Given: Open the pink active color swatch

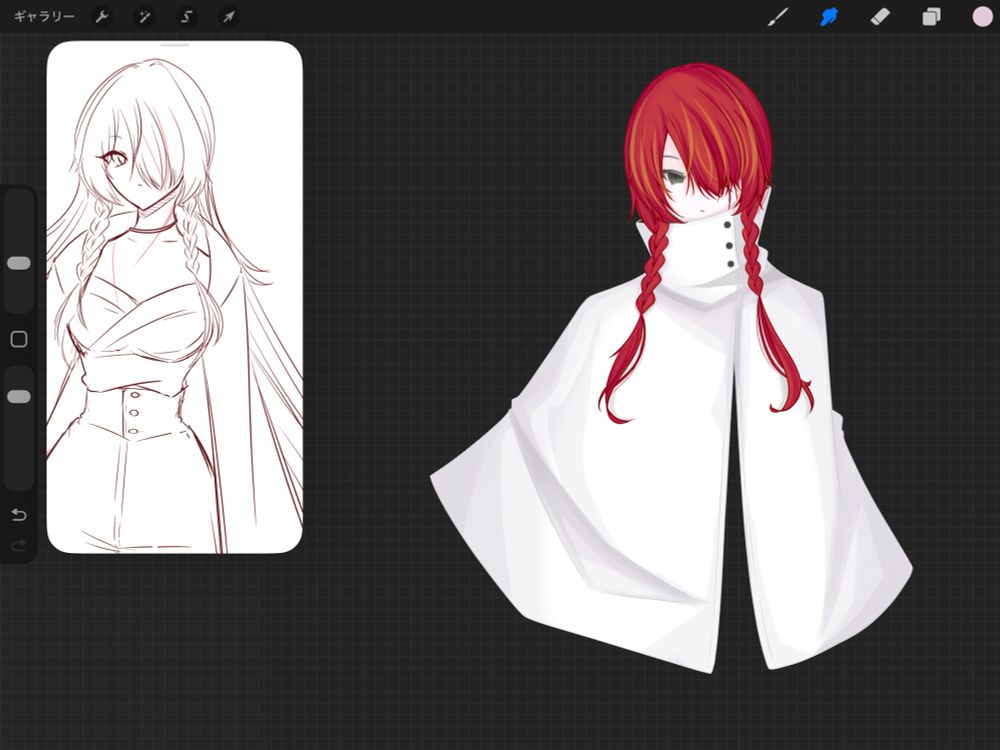Looking at the screenshot, I should pyautogui.click(x=981, y=17).
